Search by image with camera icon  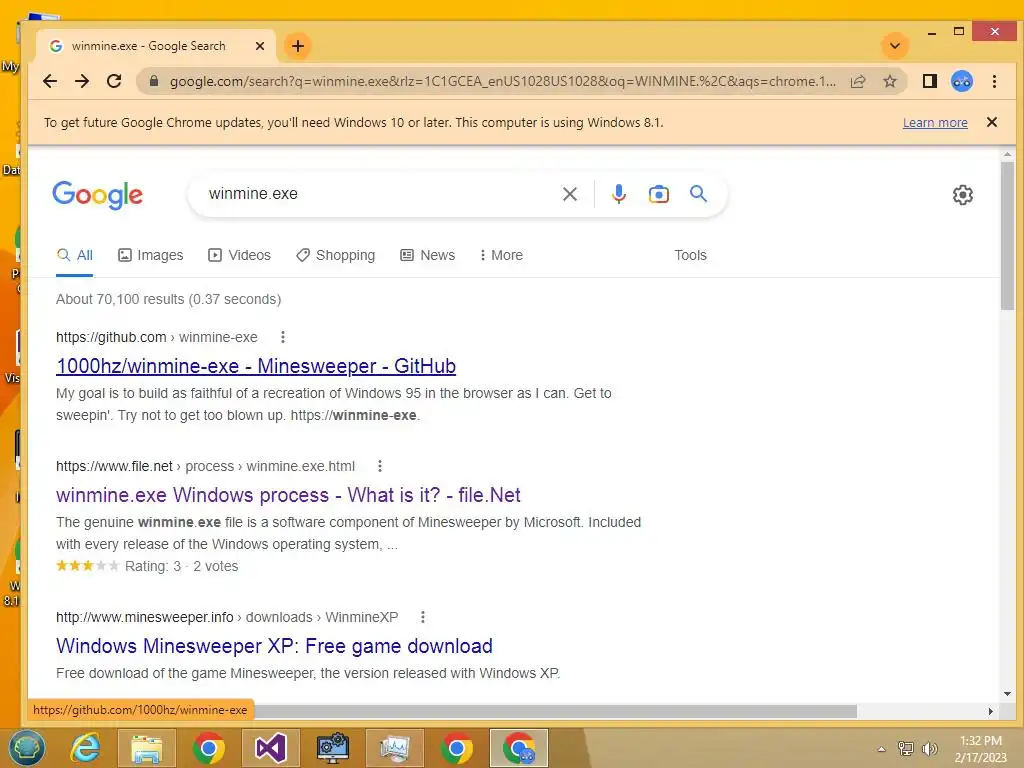tap(658, 194)
